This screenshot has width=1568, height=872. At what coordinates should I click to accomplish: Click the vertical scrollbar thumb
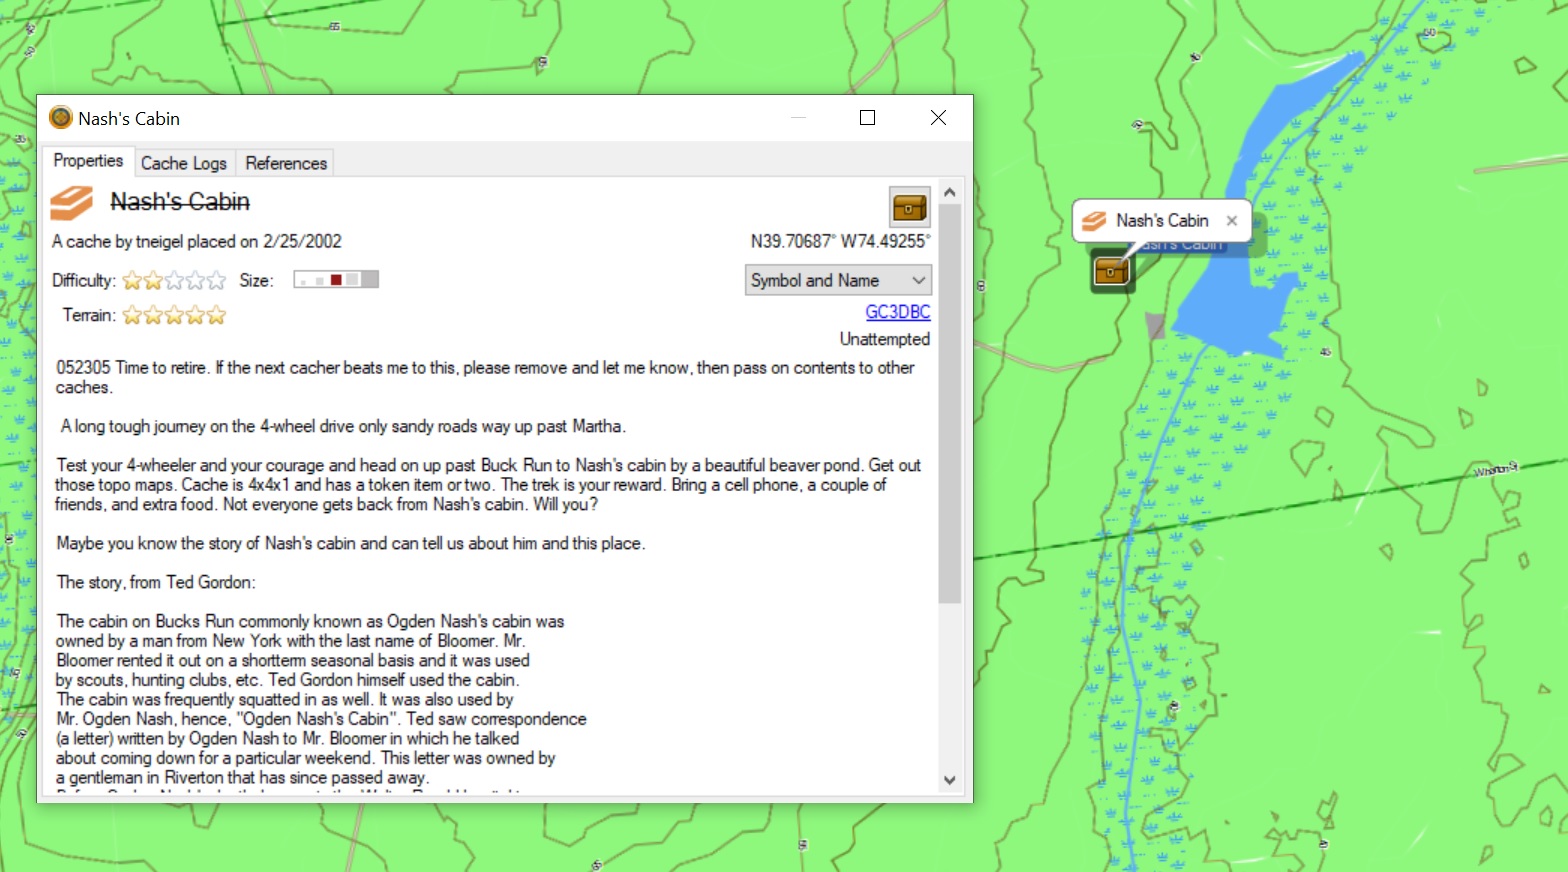[x=949, y=400]
